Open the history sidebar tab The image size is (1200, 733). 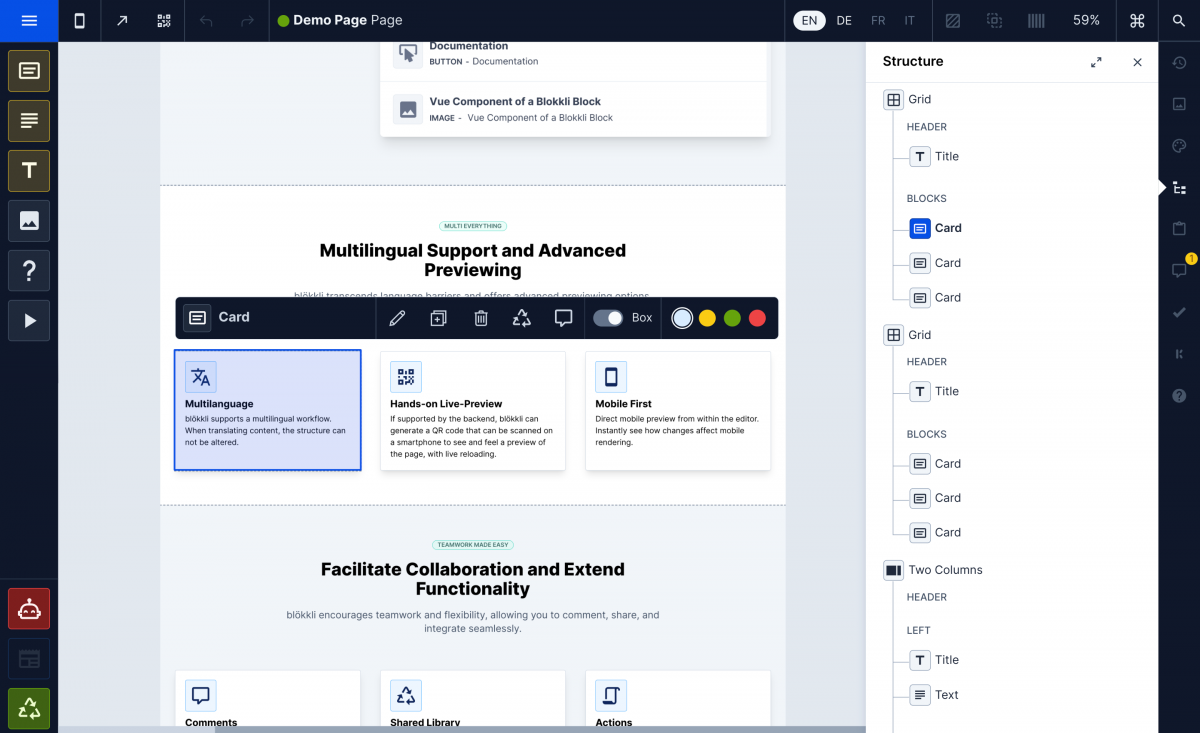pyautogui.click(x=1179, y=63)
